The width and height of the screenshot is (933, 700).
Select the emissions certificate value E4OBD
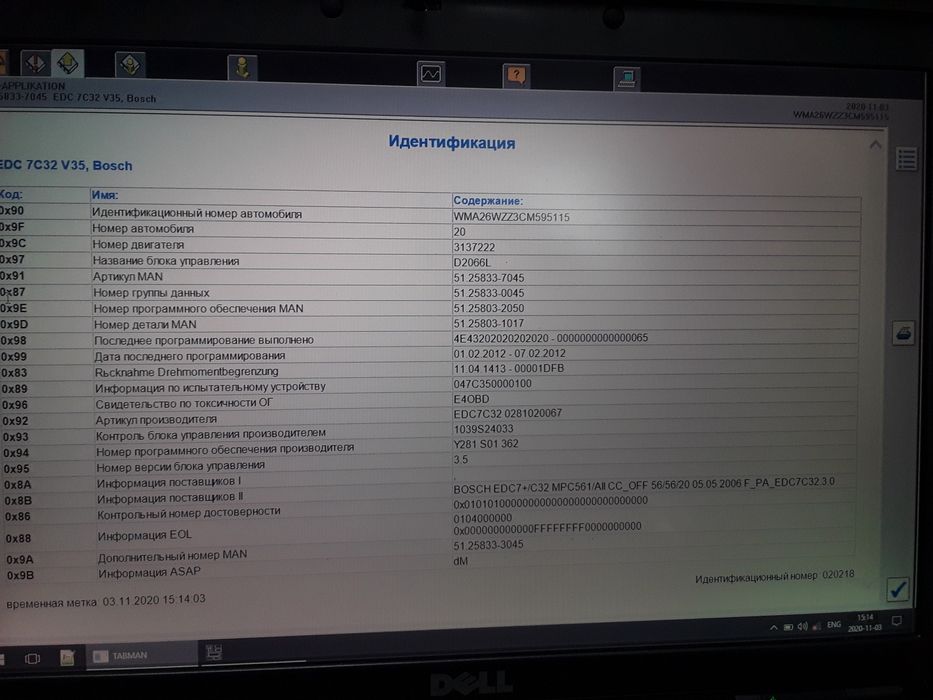click(471, 399)
